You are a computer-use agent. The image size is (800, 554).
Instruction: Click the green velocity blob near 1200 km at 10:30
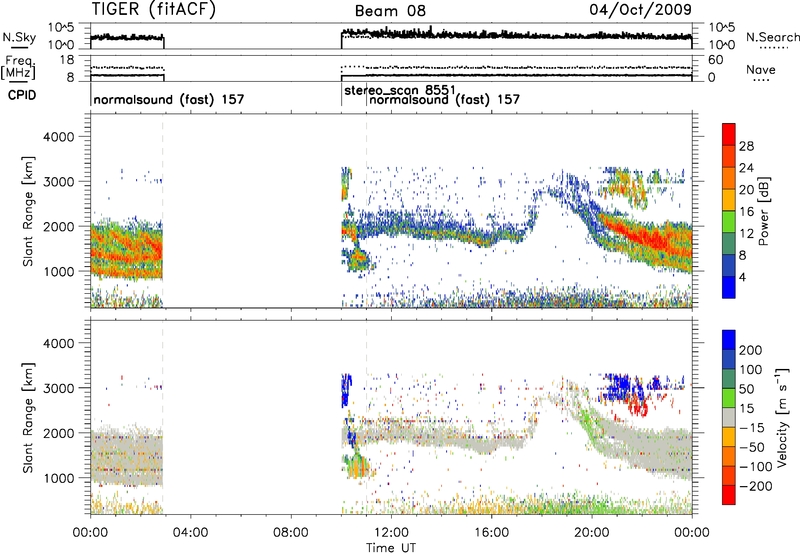356,466
